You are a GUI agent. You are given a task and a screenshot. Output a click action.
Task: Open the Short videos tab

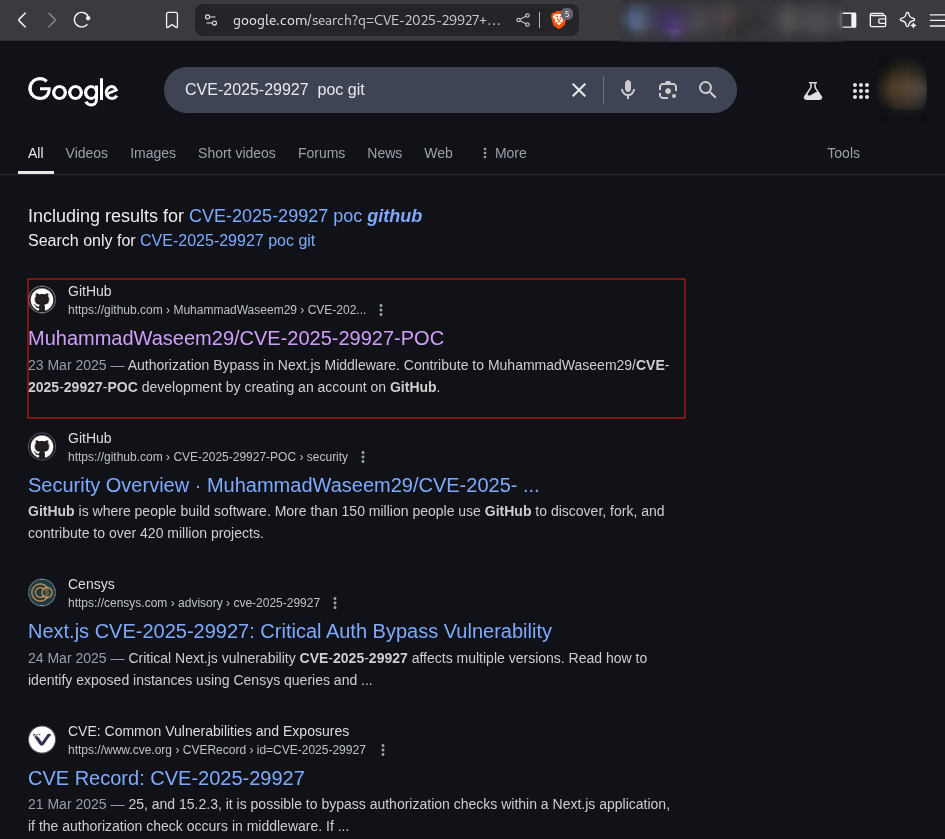(237, 153)
